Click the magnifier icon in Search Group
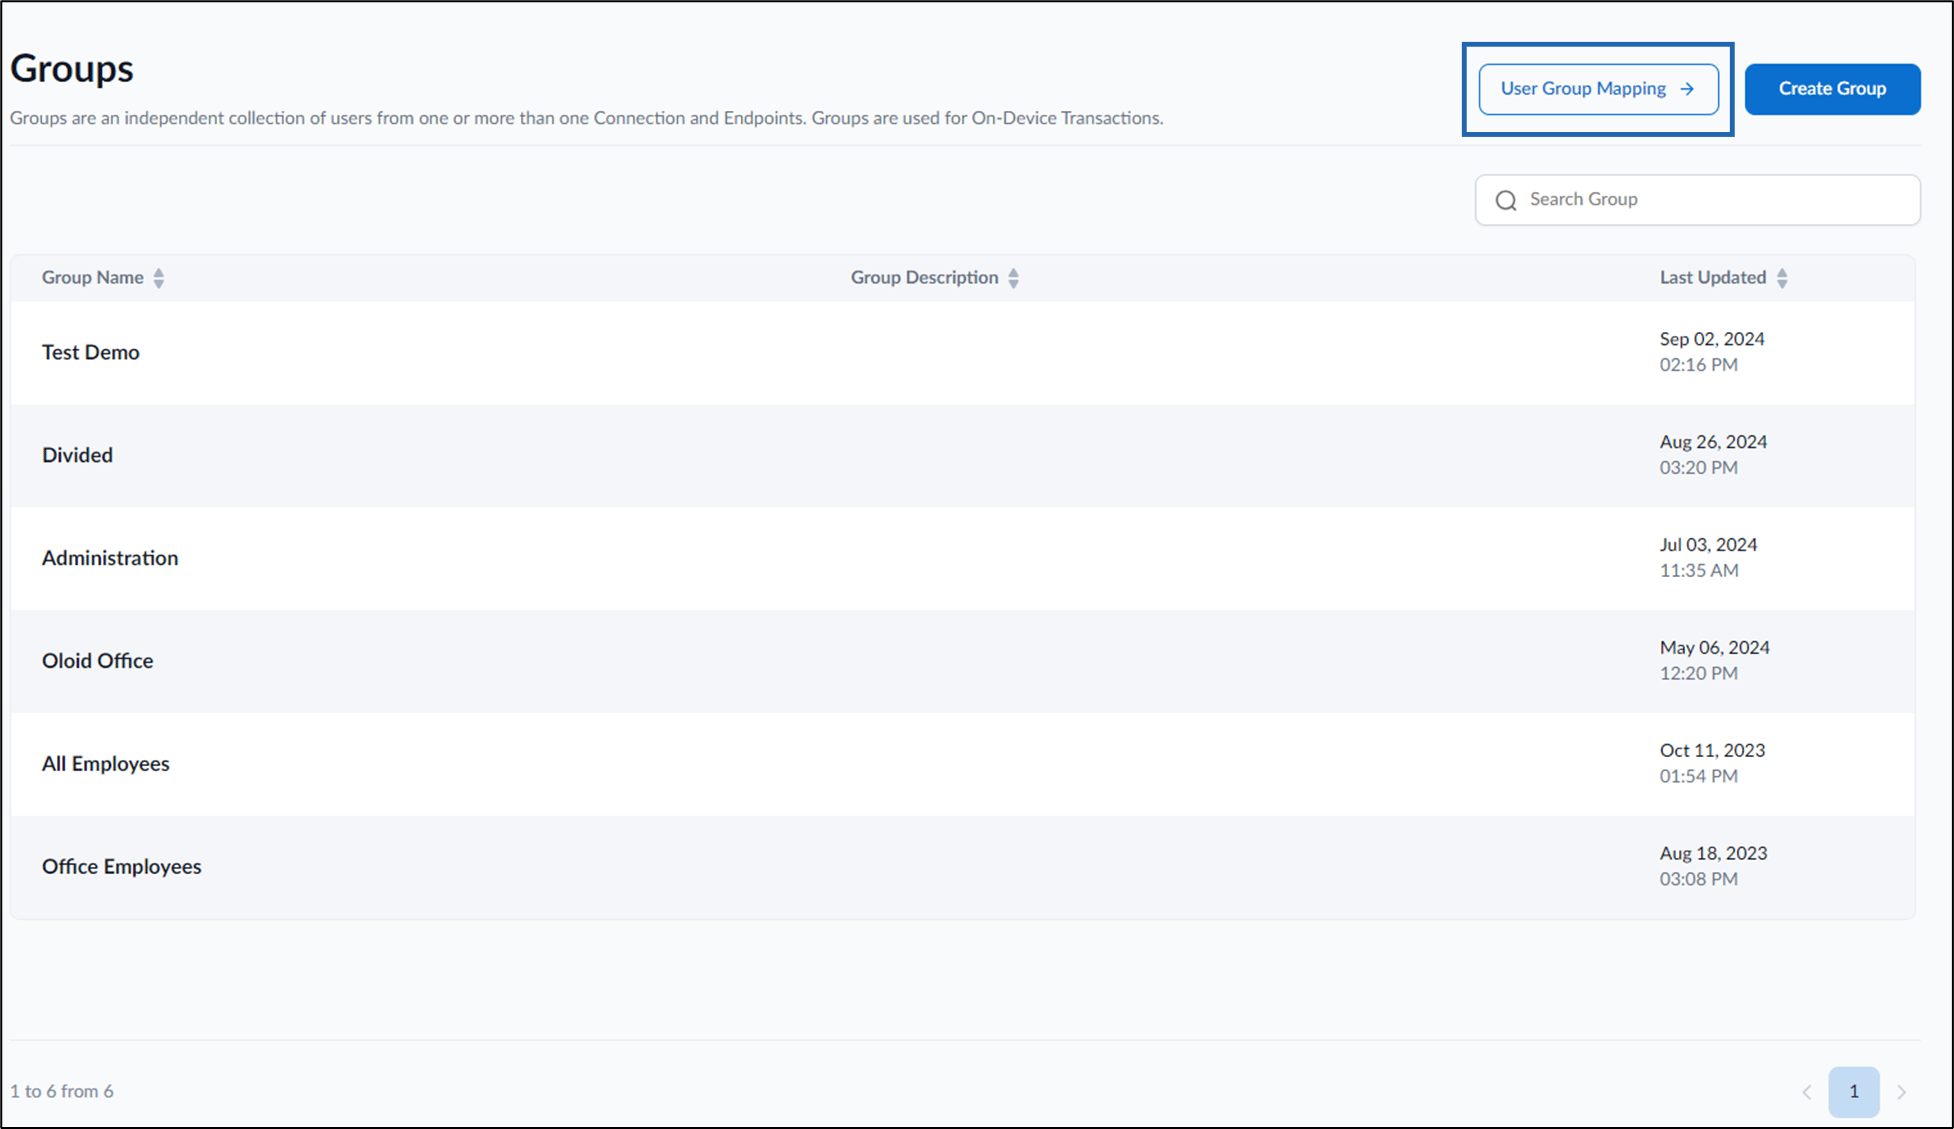The width and height of the screenshot is (1954, 1129). click(x=1506, y=200)
